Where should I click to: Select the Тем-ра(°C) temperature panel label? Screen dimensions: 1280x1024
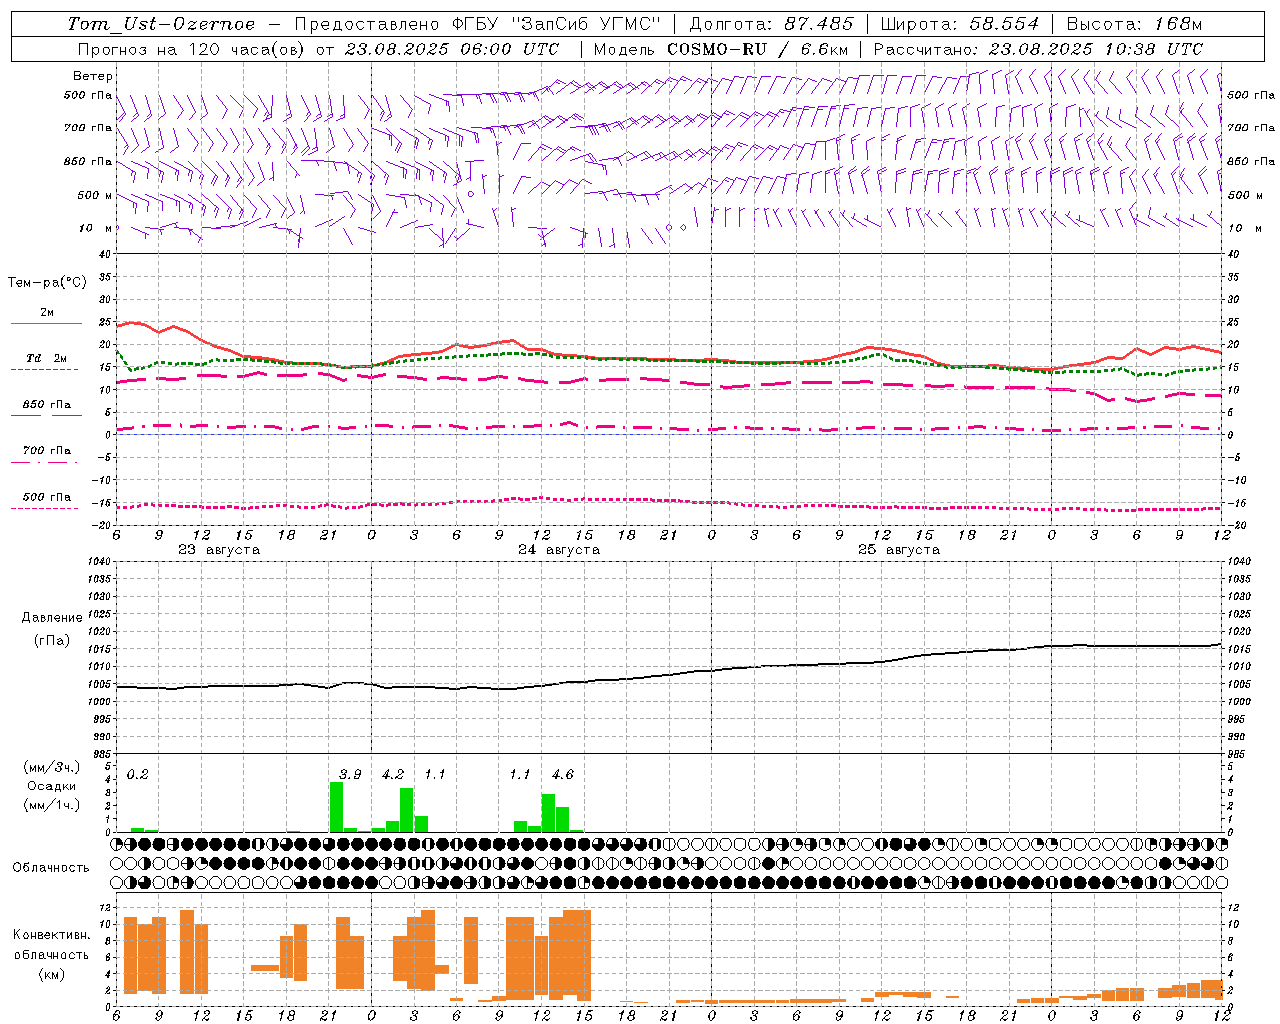coord(47,283)
